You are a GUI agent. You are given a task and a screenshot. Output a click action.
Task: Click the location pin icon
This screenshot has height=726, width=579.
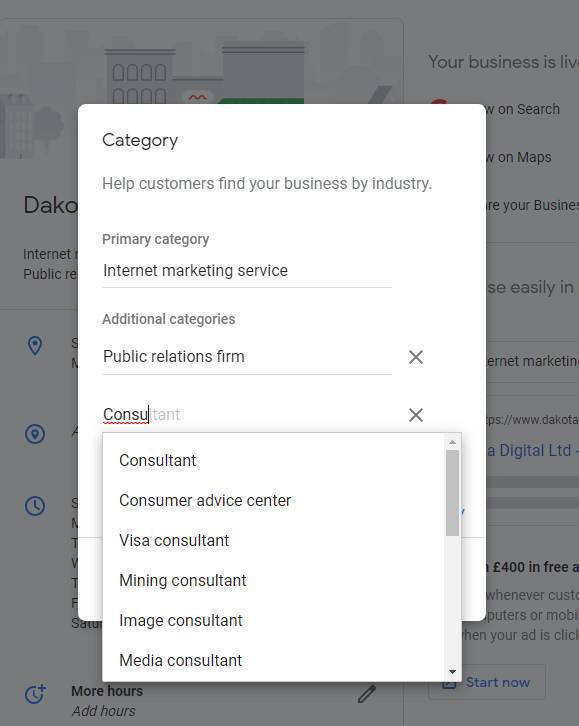pyautogui.click(x=35, y=346)
